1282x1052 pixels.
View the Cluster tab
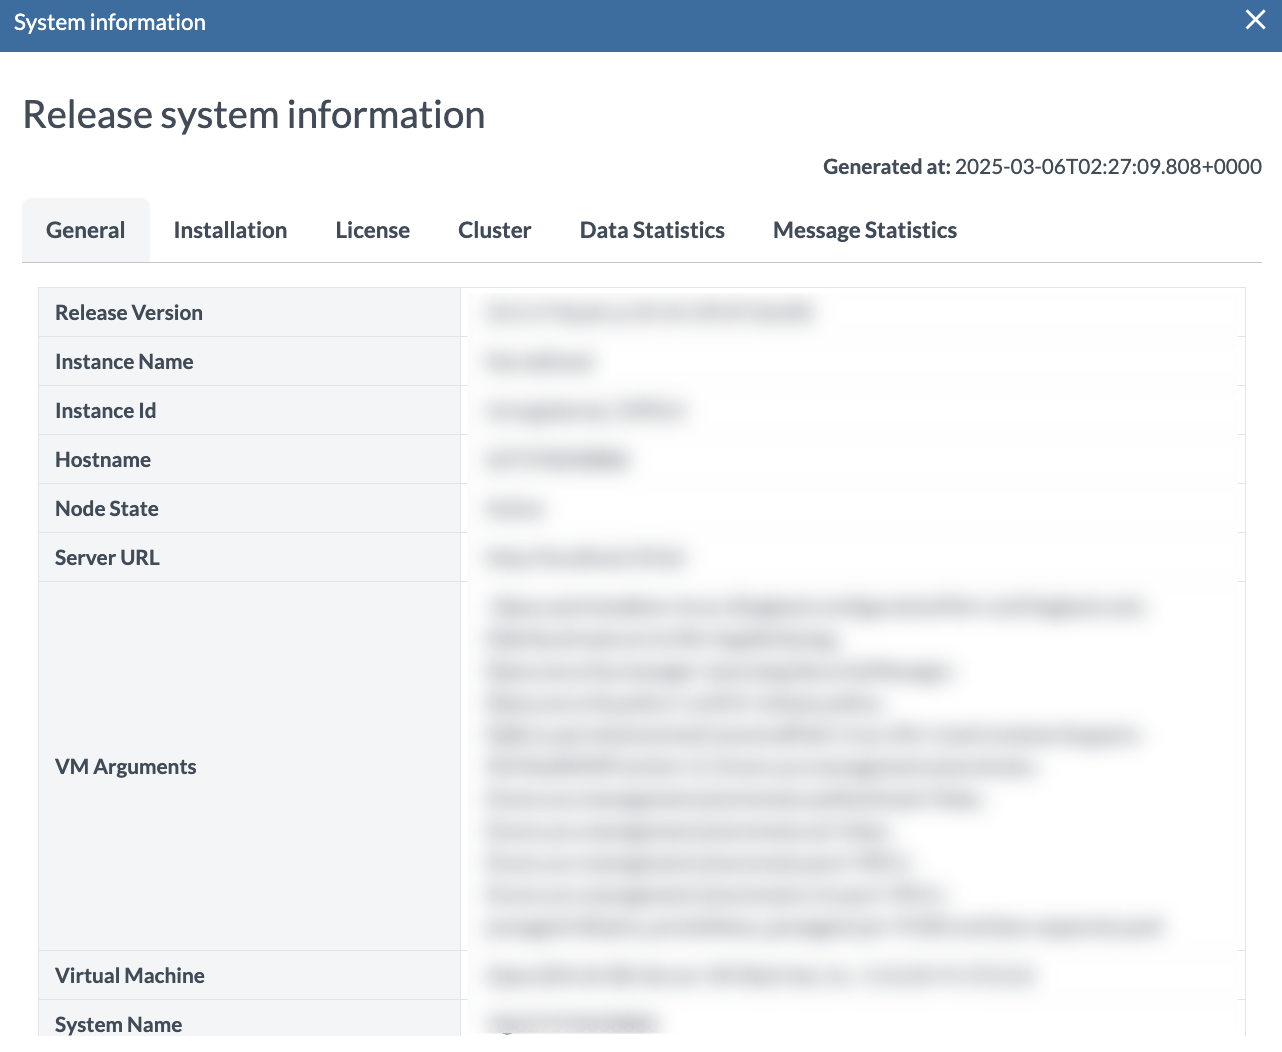click(495, 230)
